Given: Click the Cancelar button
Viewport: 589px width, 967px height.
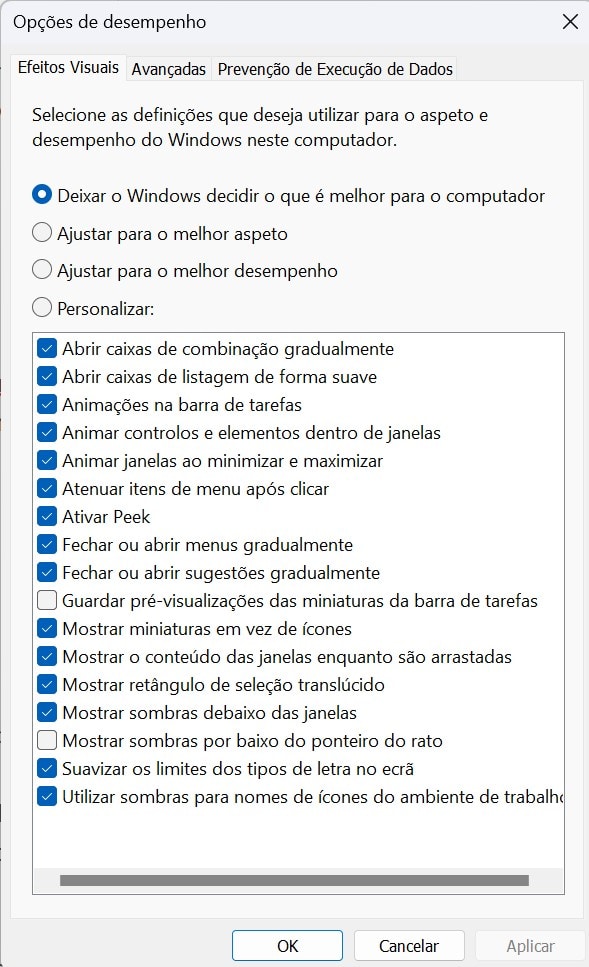Looking at the screenshot, I should (x=408, y=945).
